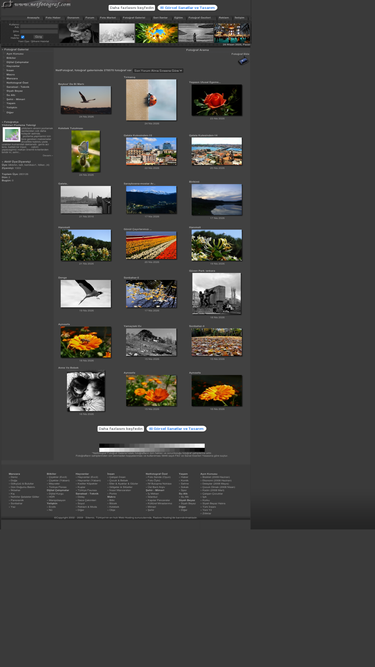Open the orange flower with bee photo
375x667 pixels.
coord(86,342)
